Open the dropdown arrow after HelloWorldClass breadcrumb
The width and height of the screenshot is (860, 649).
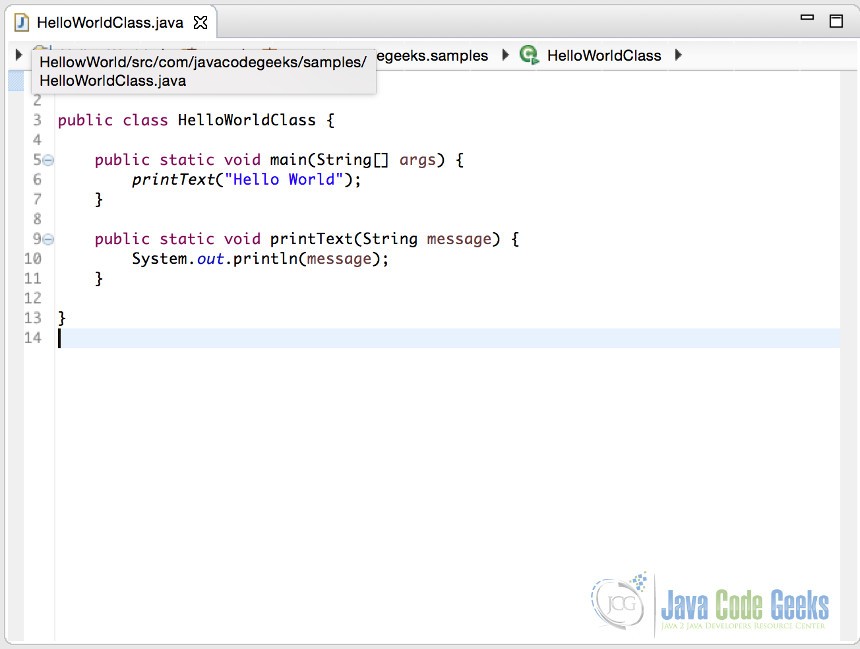point(678,55)
